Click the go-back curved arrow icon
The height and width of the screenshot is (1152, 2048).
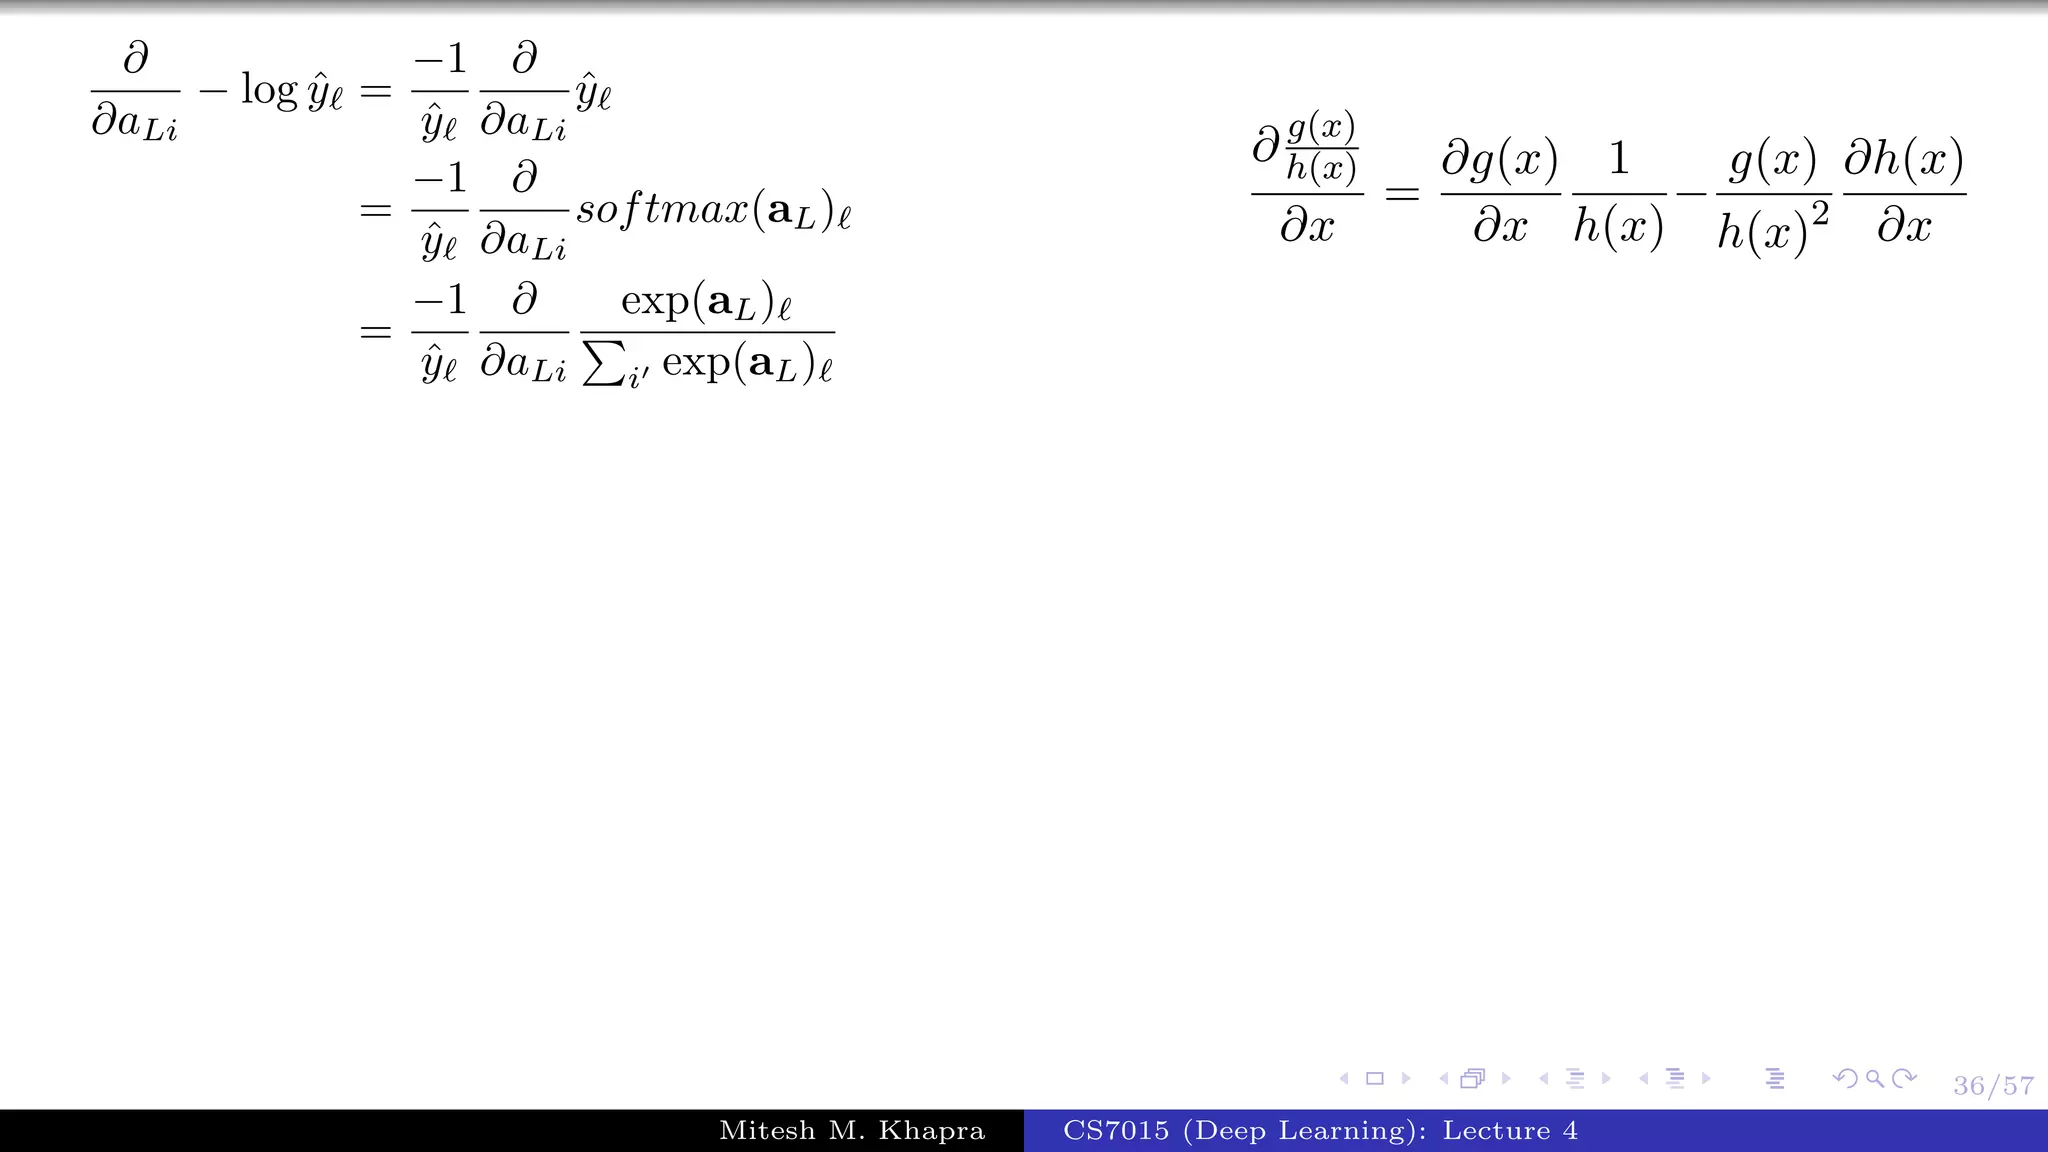1845,1078
